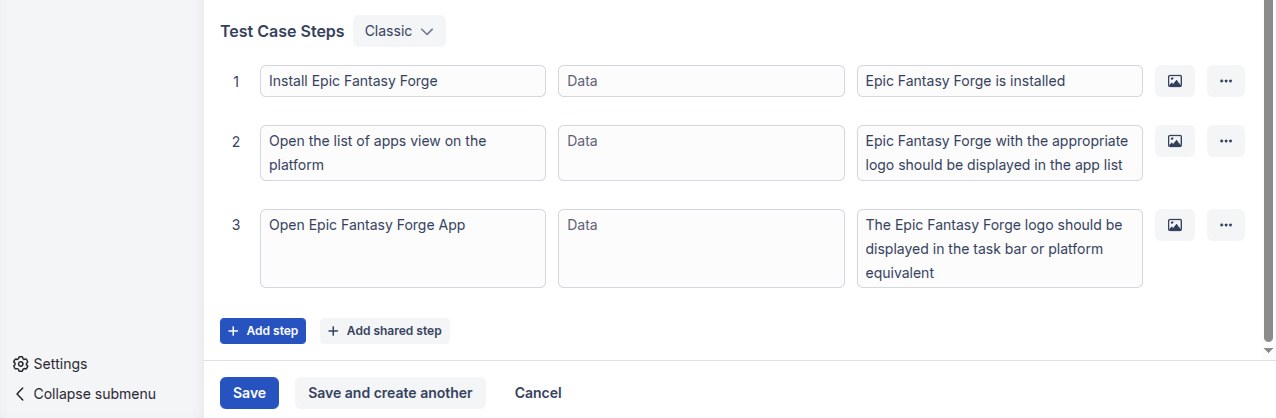Click Save and create another
The height and width of the screenshot is (418, 1276).
(x=390, y=393)
